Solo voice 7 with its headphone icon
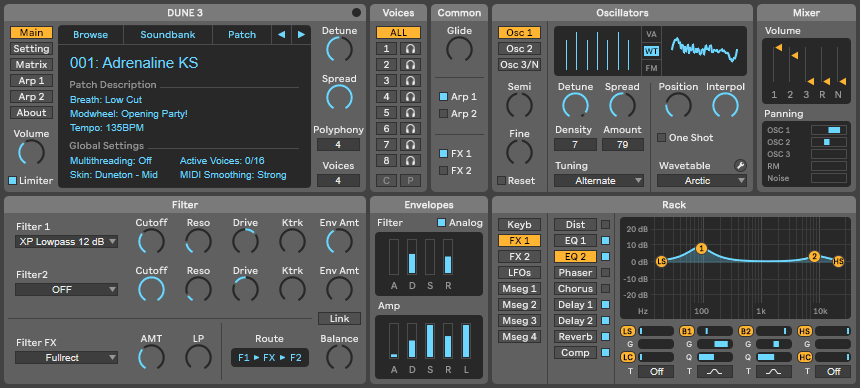Viewport: 860px width, 388px height. coord(410,144)
